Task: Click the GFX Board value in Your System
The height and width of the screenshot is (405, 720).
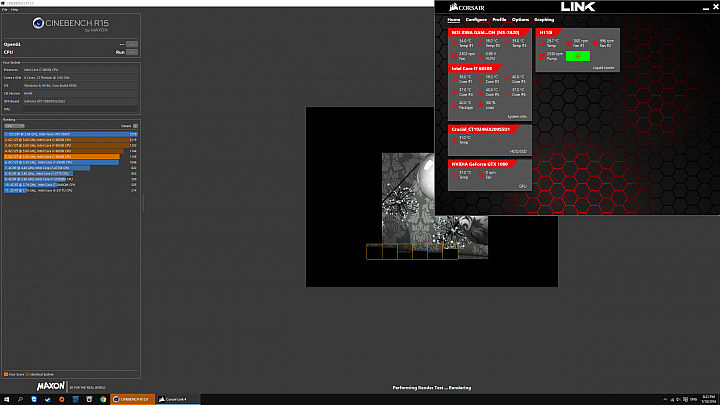Action: [80, 101]
